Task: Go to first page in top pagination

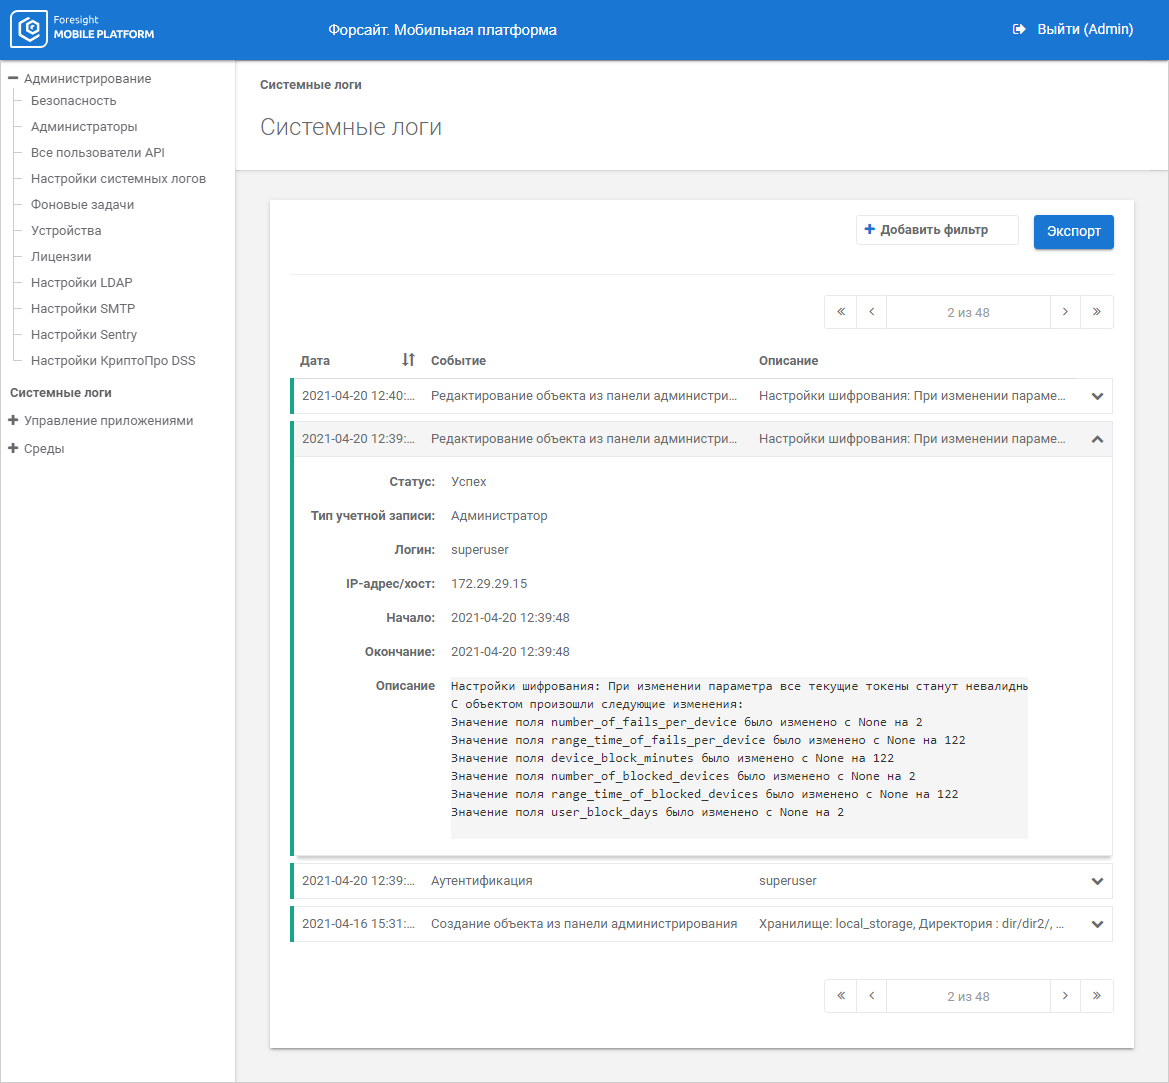Action: [841, 312]
